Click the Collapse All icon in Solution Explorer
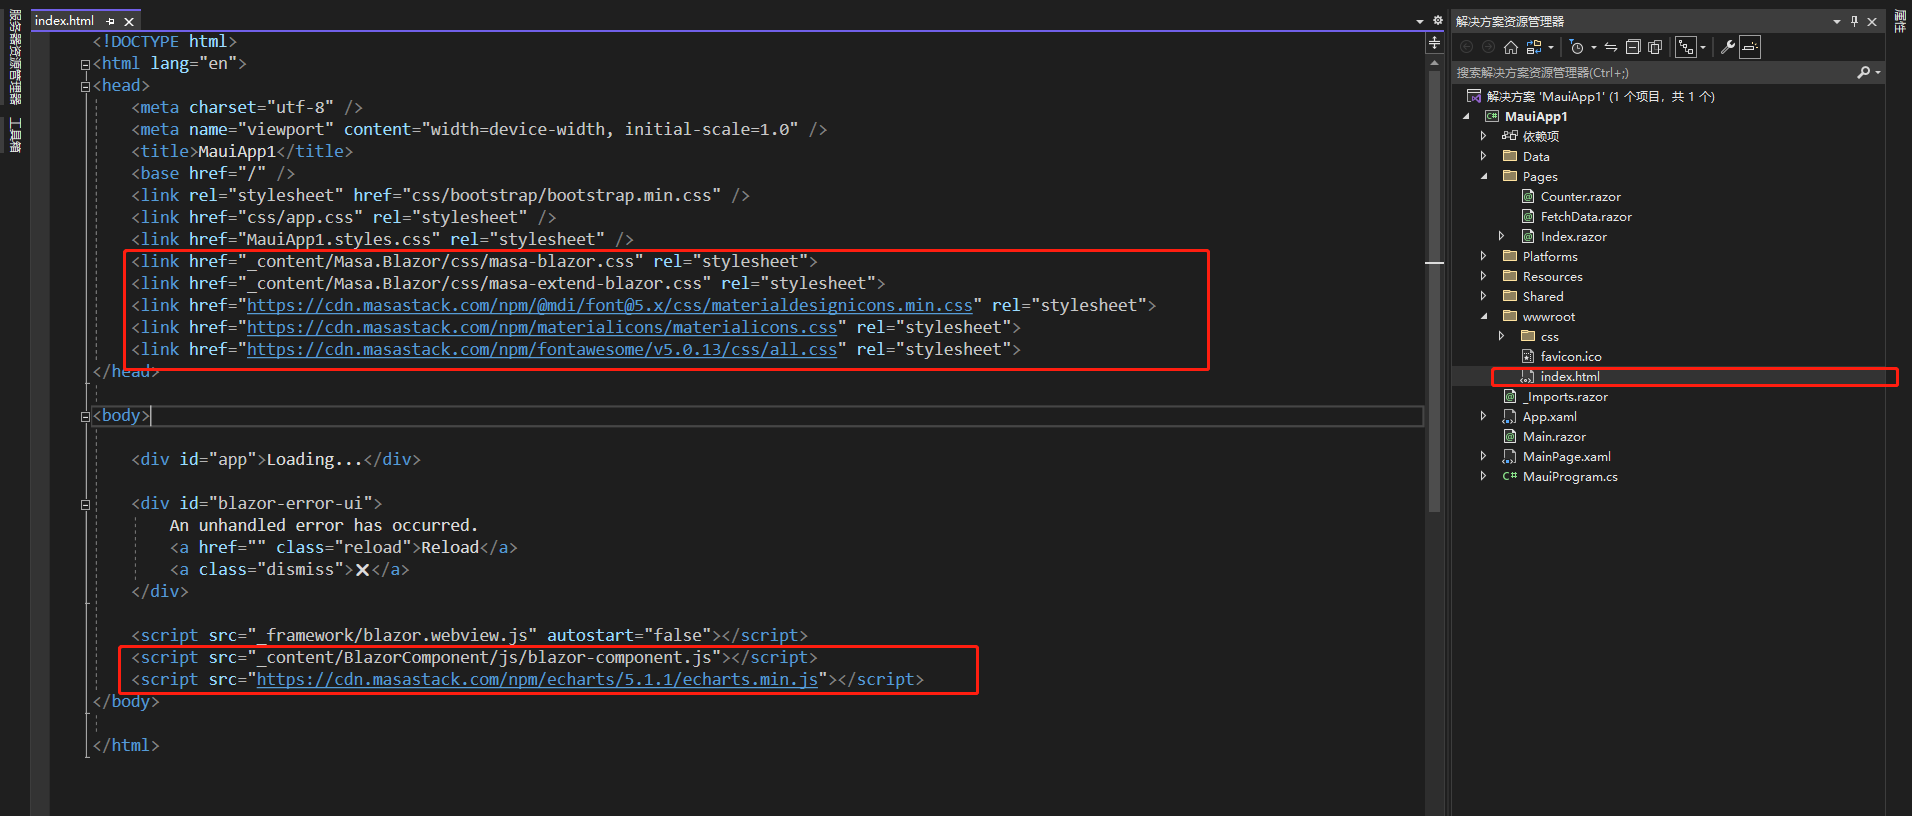This screenshot has height=816, width=1912. coord(1633,47)
